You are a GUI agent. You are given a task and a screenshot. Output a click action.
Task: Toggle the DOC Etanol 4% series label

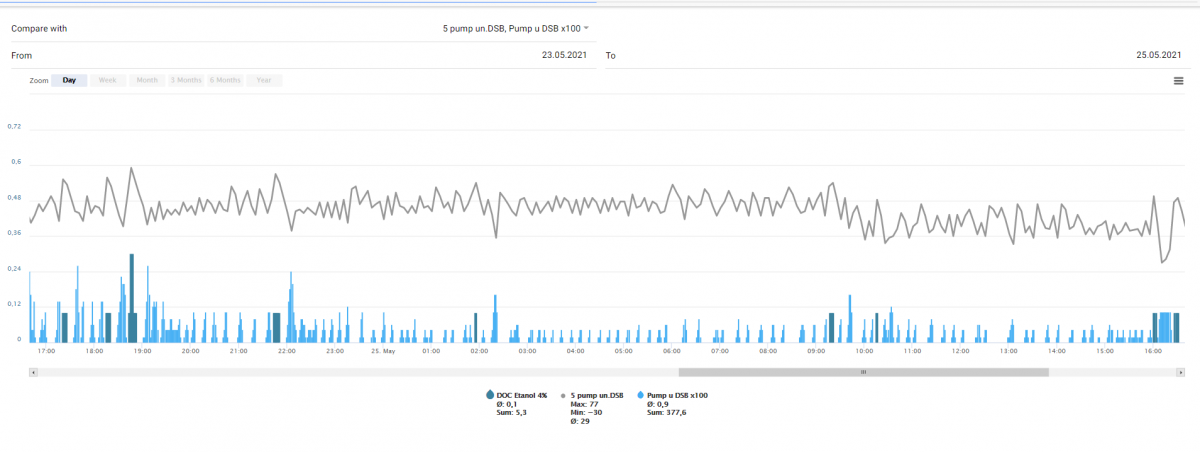(x=522, y=395)
